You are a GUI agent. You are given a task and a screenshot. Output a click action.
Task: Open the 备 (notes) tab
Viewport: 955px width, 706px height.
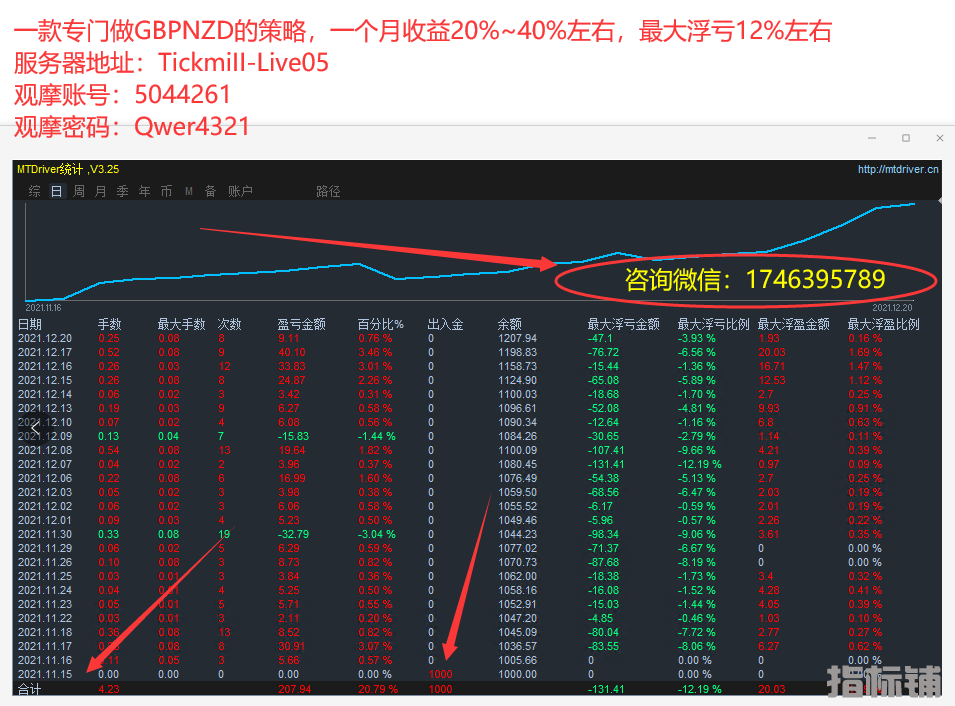(x=210, y=191)
